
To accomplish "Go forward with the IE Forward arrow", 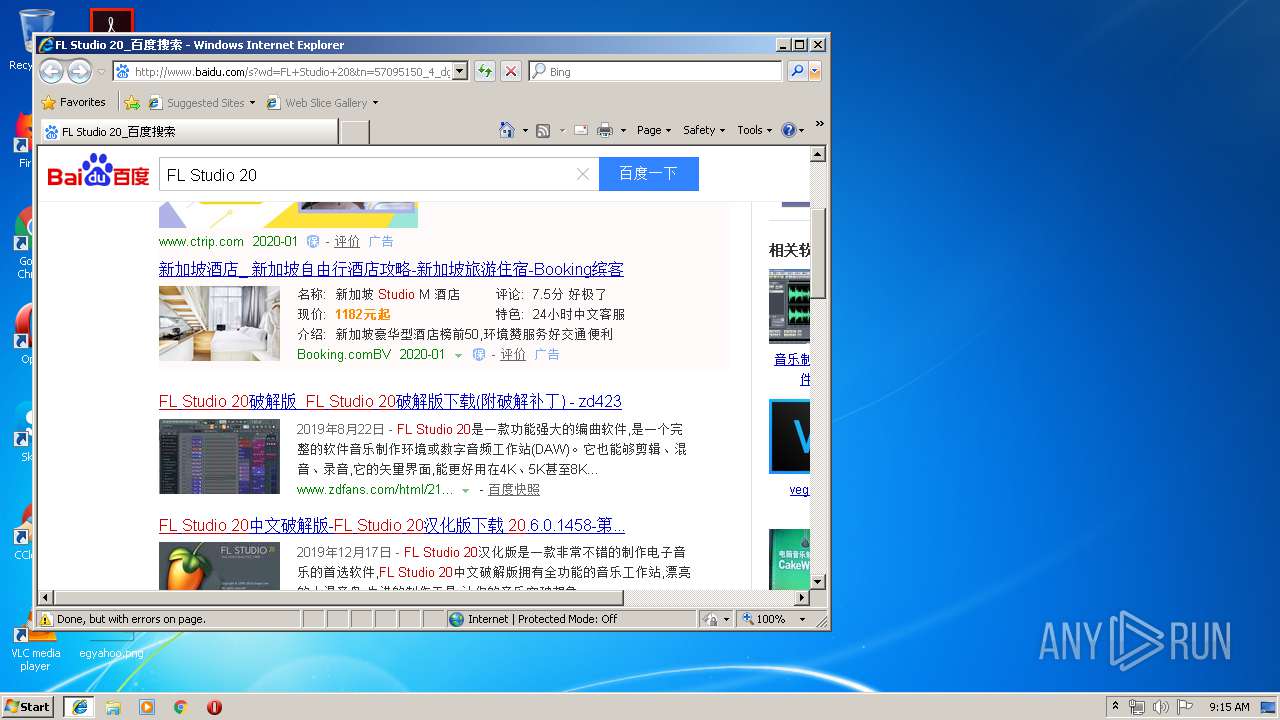I will click(x=79, y=71).
